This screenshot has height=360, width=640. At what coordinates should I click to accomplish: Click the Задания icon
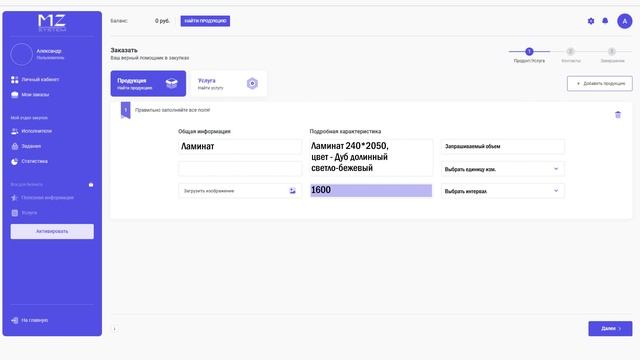15,146
